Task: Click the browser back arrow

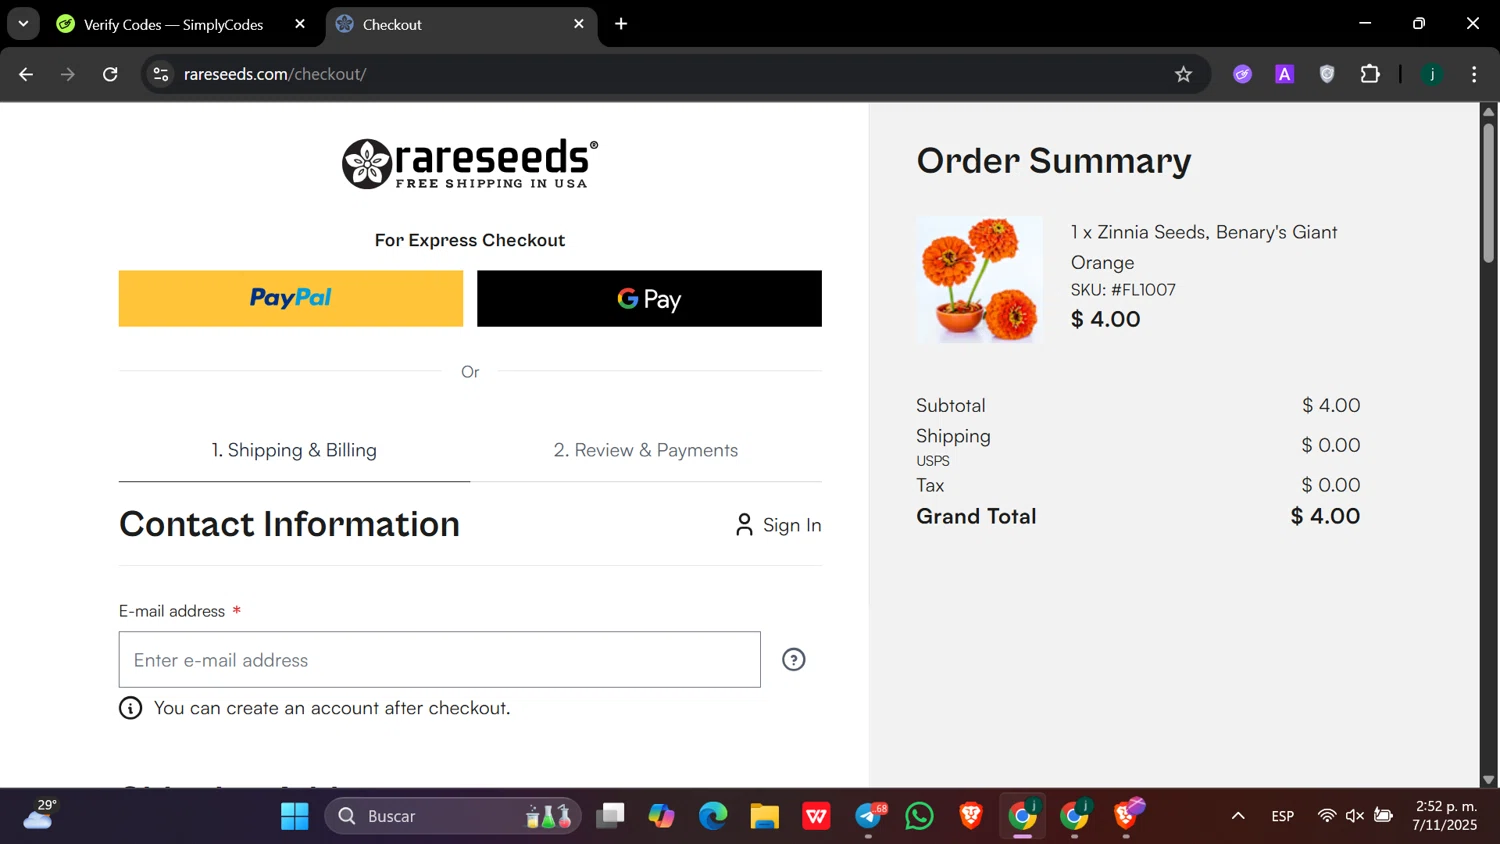Action: coord(26,74)
